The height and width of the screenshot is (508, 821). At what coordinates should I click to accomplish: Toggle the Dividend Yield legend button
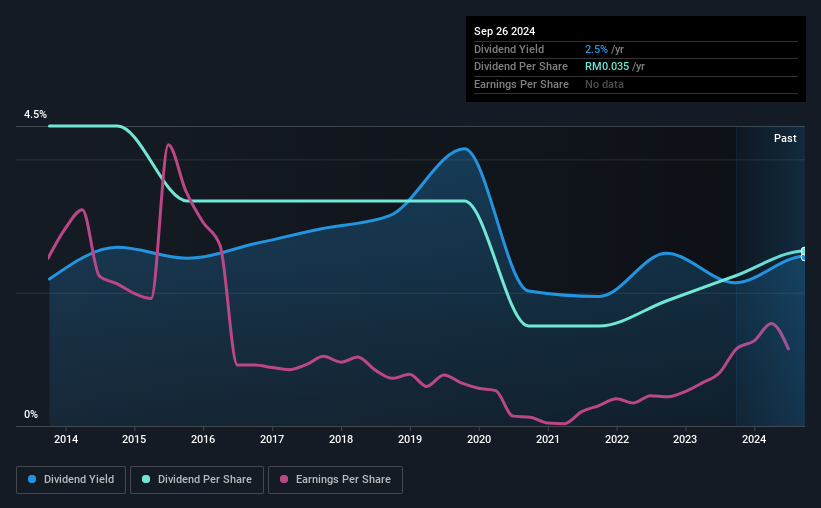(x=71, y=479)
